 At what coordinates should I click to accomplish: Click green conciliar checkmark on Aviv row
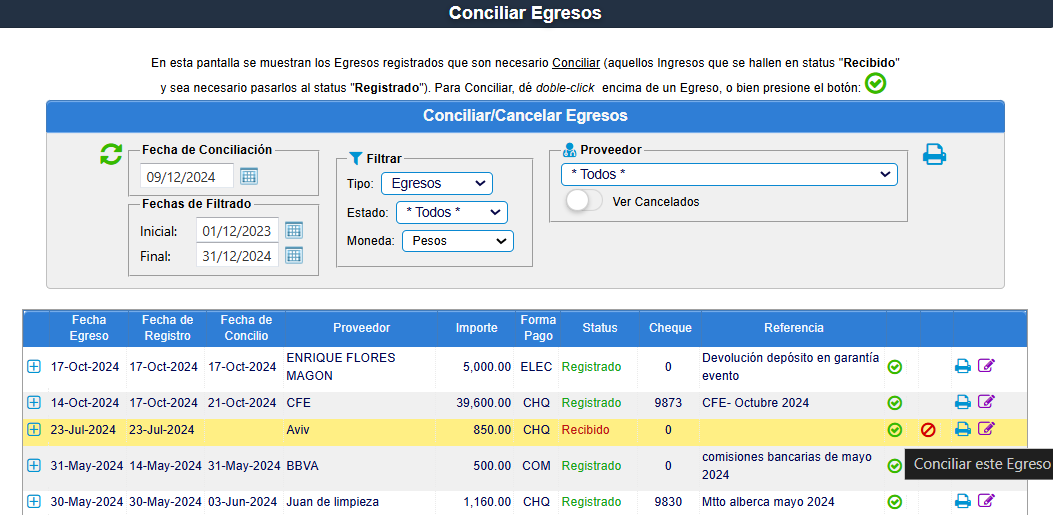(895, 430)
